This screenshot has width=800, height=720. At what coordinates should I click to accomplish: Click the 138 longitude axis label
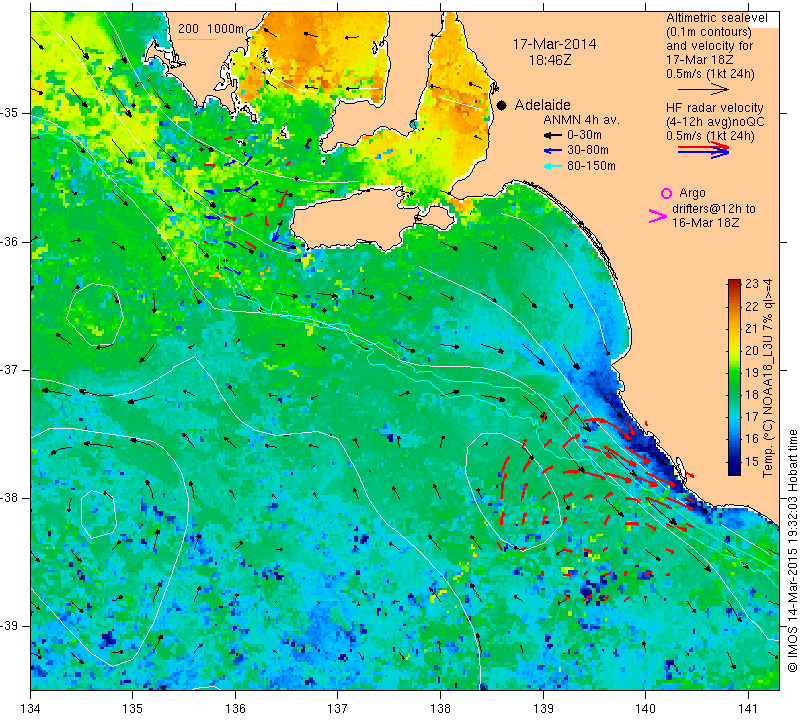[x=440, y=709]
